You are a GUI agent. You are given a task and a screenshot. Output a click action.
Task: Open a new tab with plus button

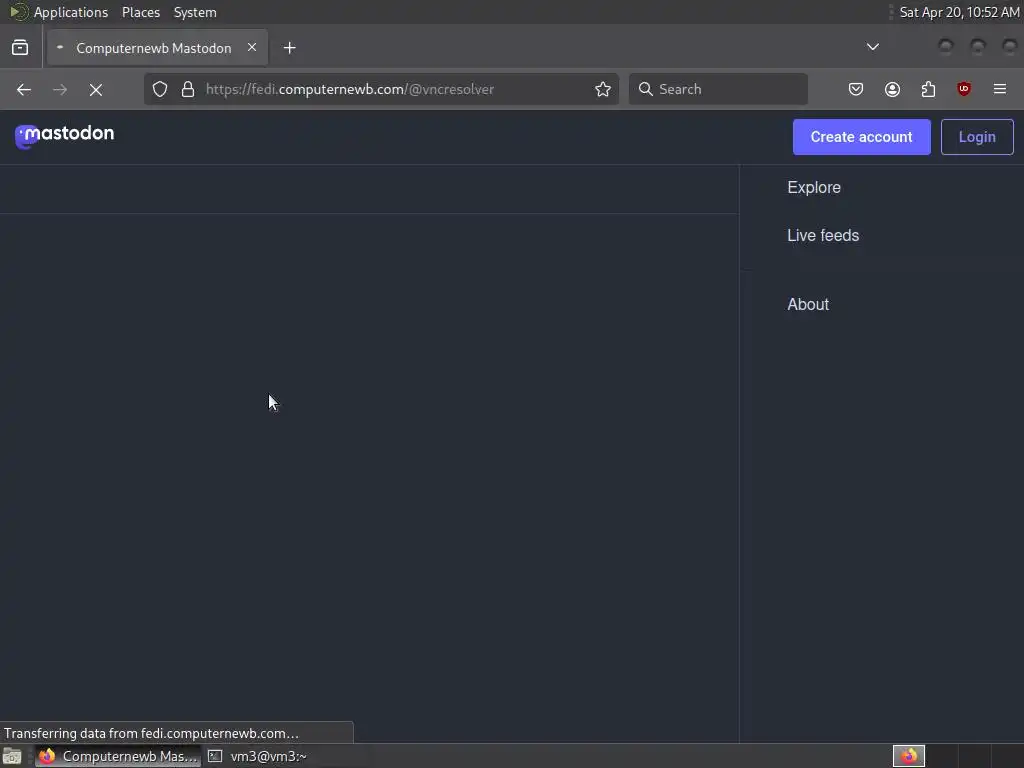[x=289, y=48]
